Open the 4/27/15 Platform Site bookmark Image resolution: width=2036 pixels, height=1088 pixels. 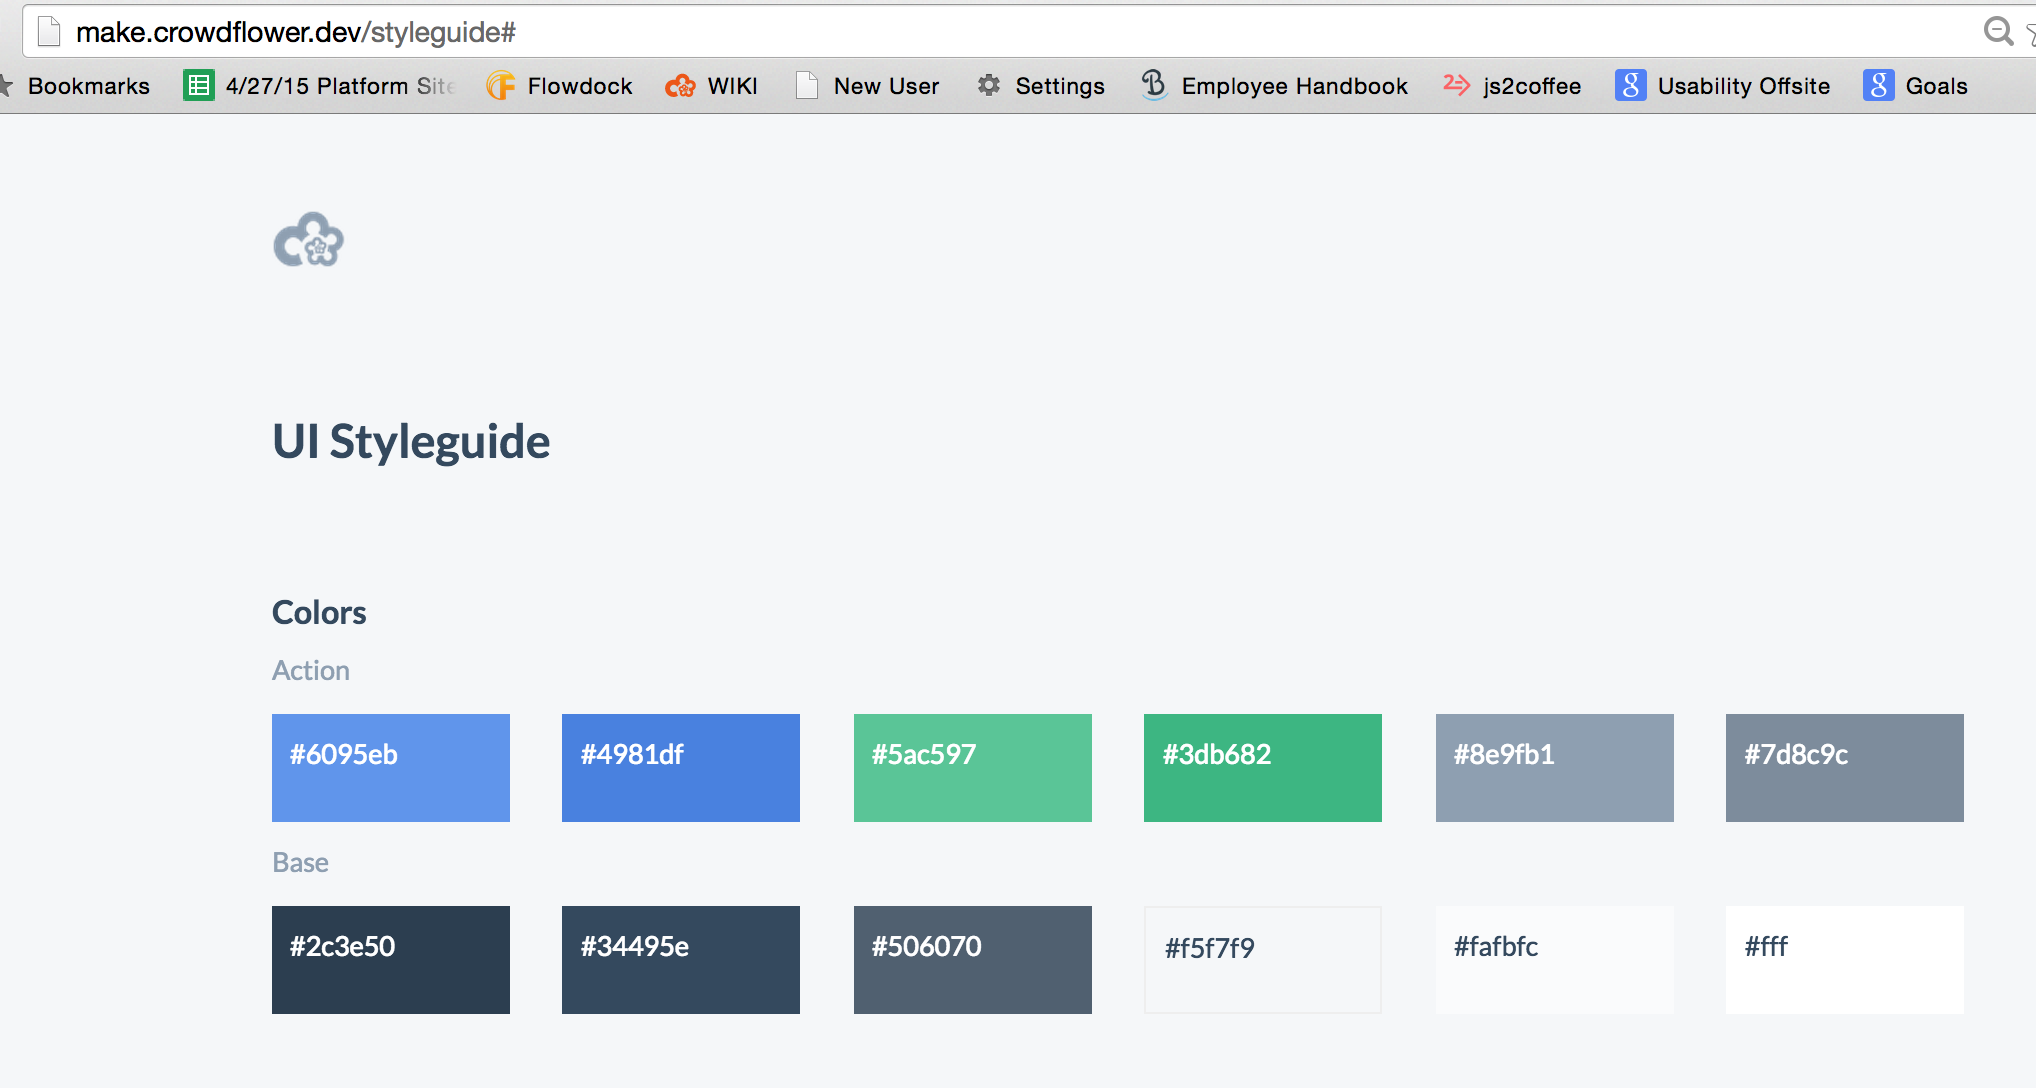coord(320,86)
